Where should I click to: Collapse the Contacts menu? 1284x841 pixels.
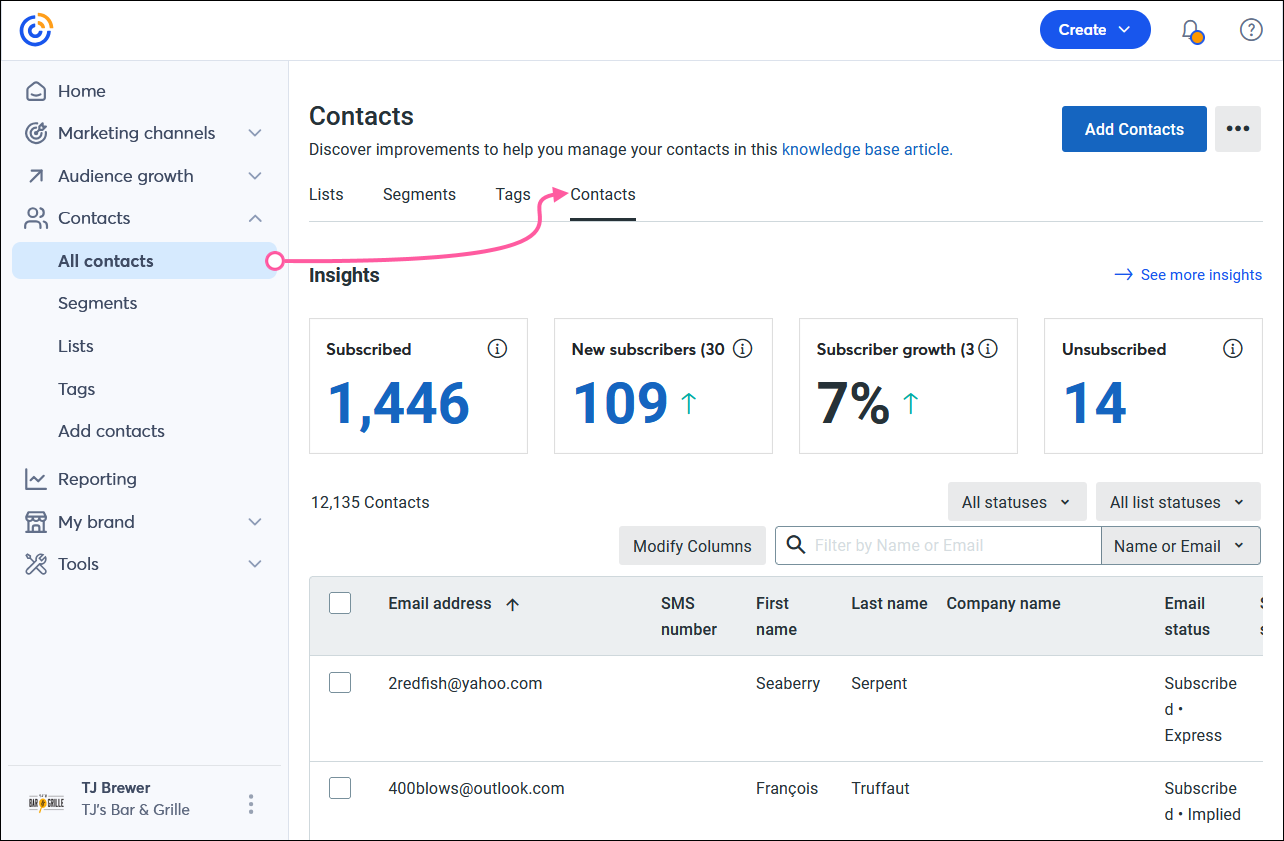255,218
